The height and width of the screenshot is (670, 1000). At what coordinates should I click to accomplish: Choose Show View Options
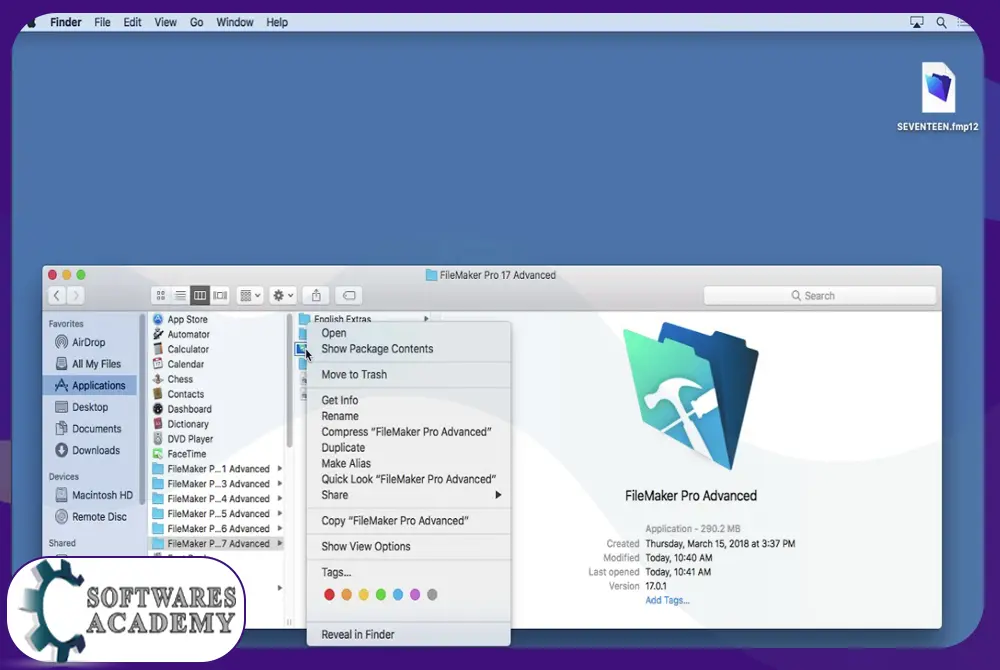click(409, 546)
